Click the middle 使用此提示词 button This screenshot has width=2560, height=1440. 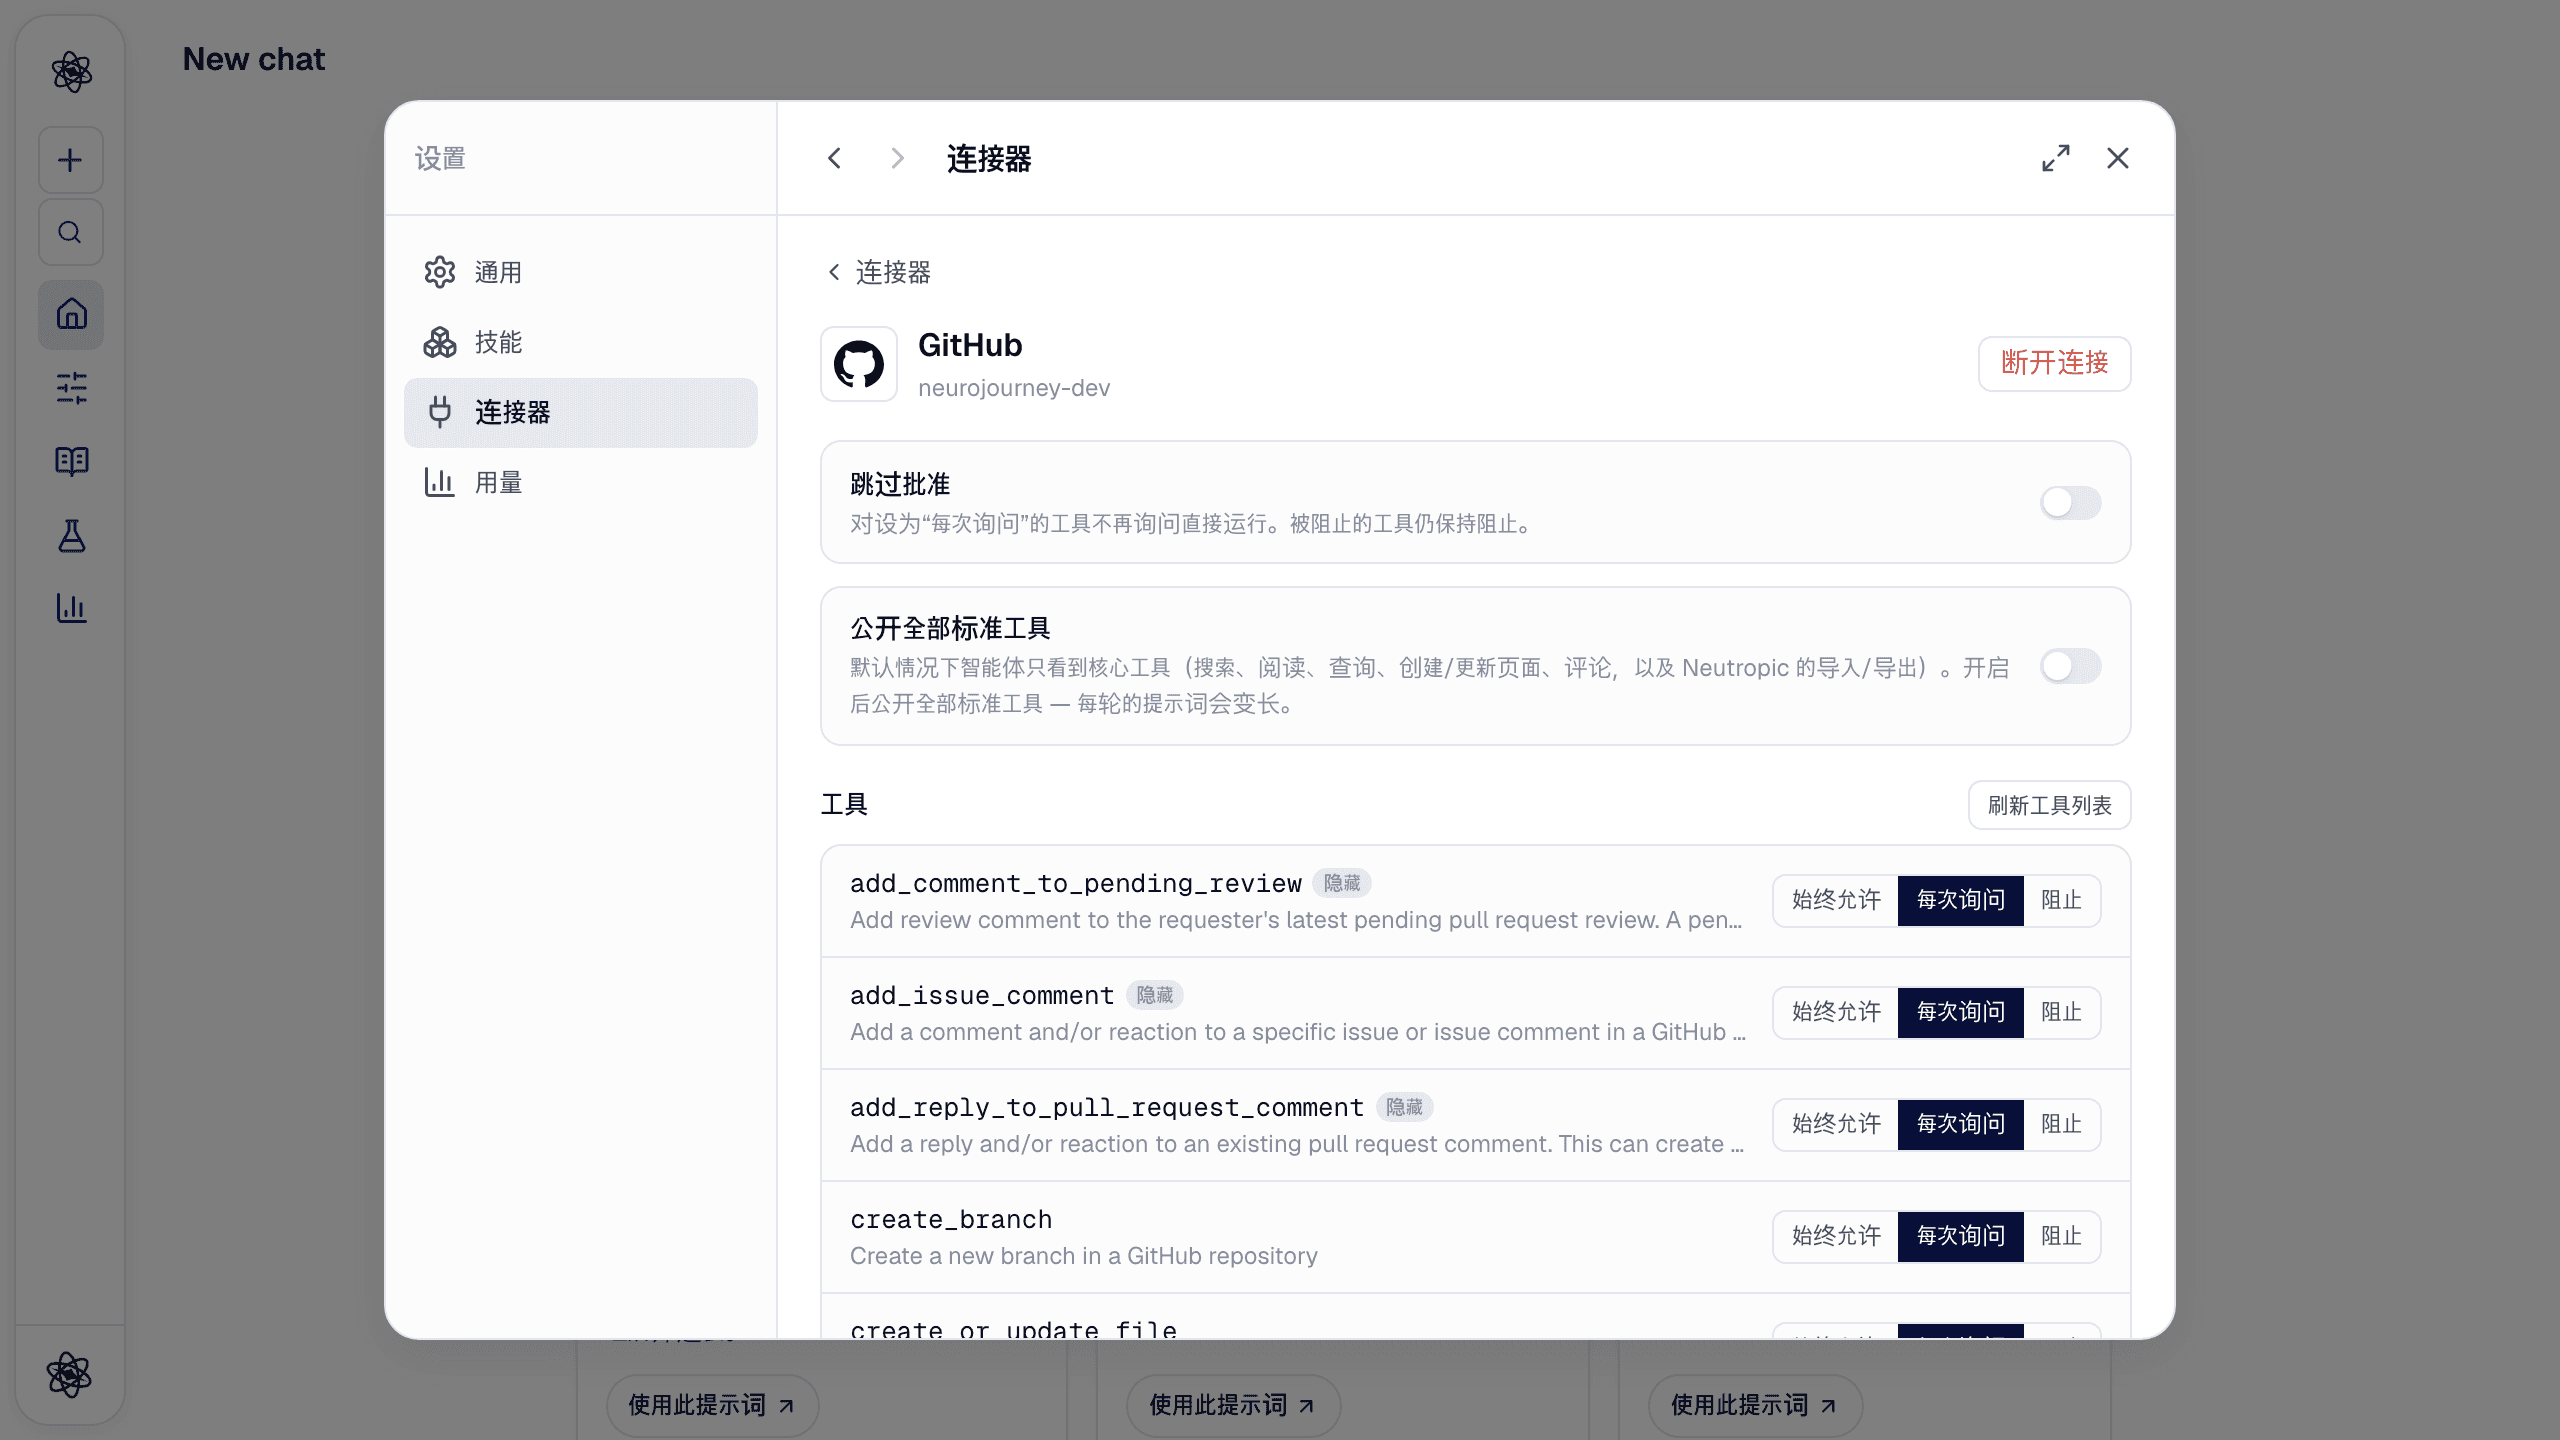(x=1233, y=1405)
